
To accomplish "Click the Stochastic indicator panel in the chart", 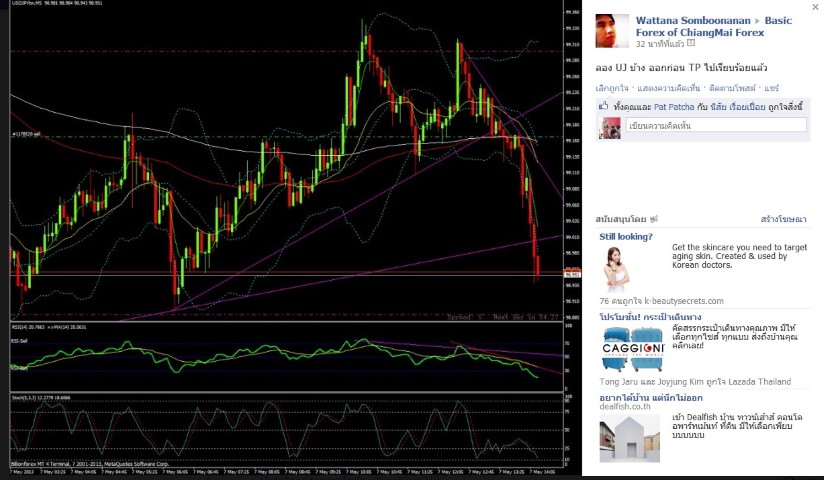I will coord(286,431).
